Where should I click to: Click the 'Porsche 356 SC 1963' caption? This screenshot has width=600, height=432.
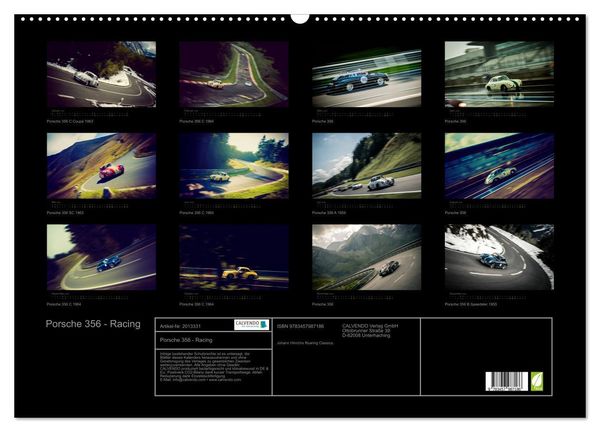point(65,213)
